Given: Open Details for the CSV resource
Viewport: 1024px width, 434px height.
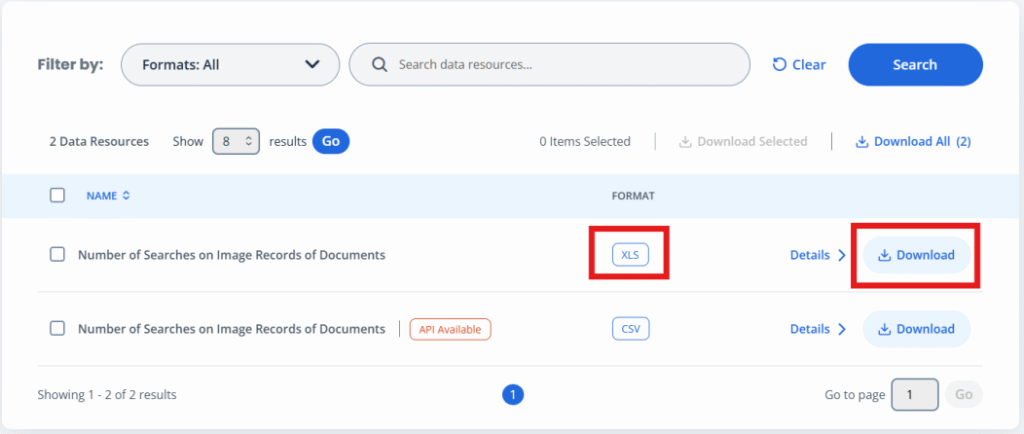Looking at the screenshot, I should point(818,329).
